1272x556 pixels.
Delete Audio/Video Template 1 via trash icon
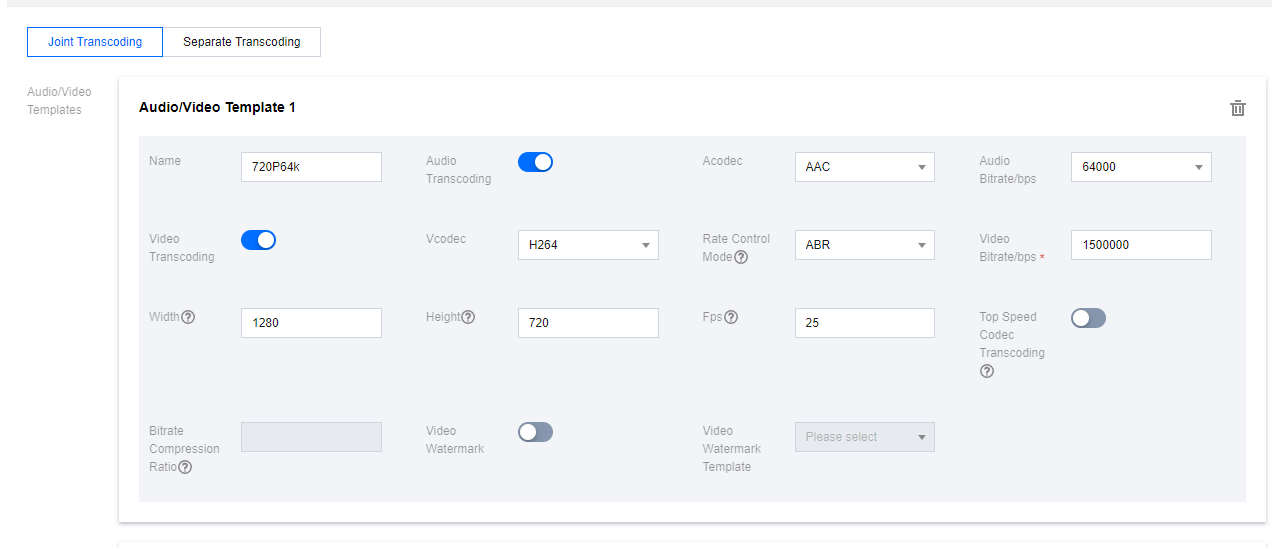click(1237, 108)
